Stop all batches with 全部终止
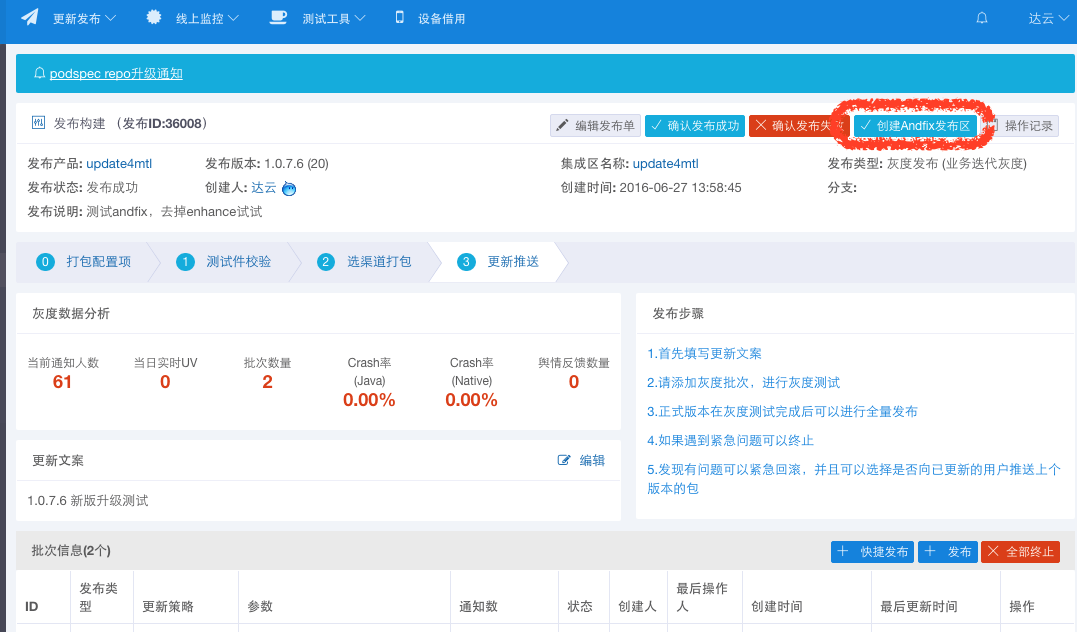1077x632 pixels. point(1020,552)
